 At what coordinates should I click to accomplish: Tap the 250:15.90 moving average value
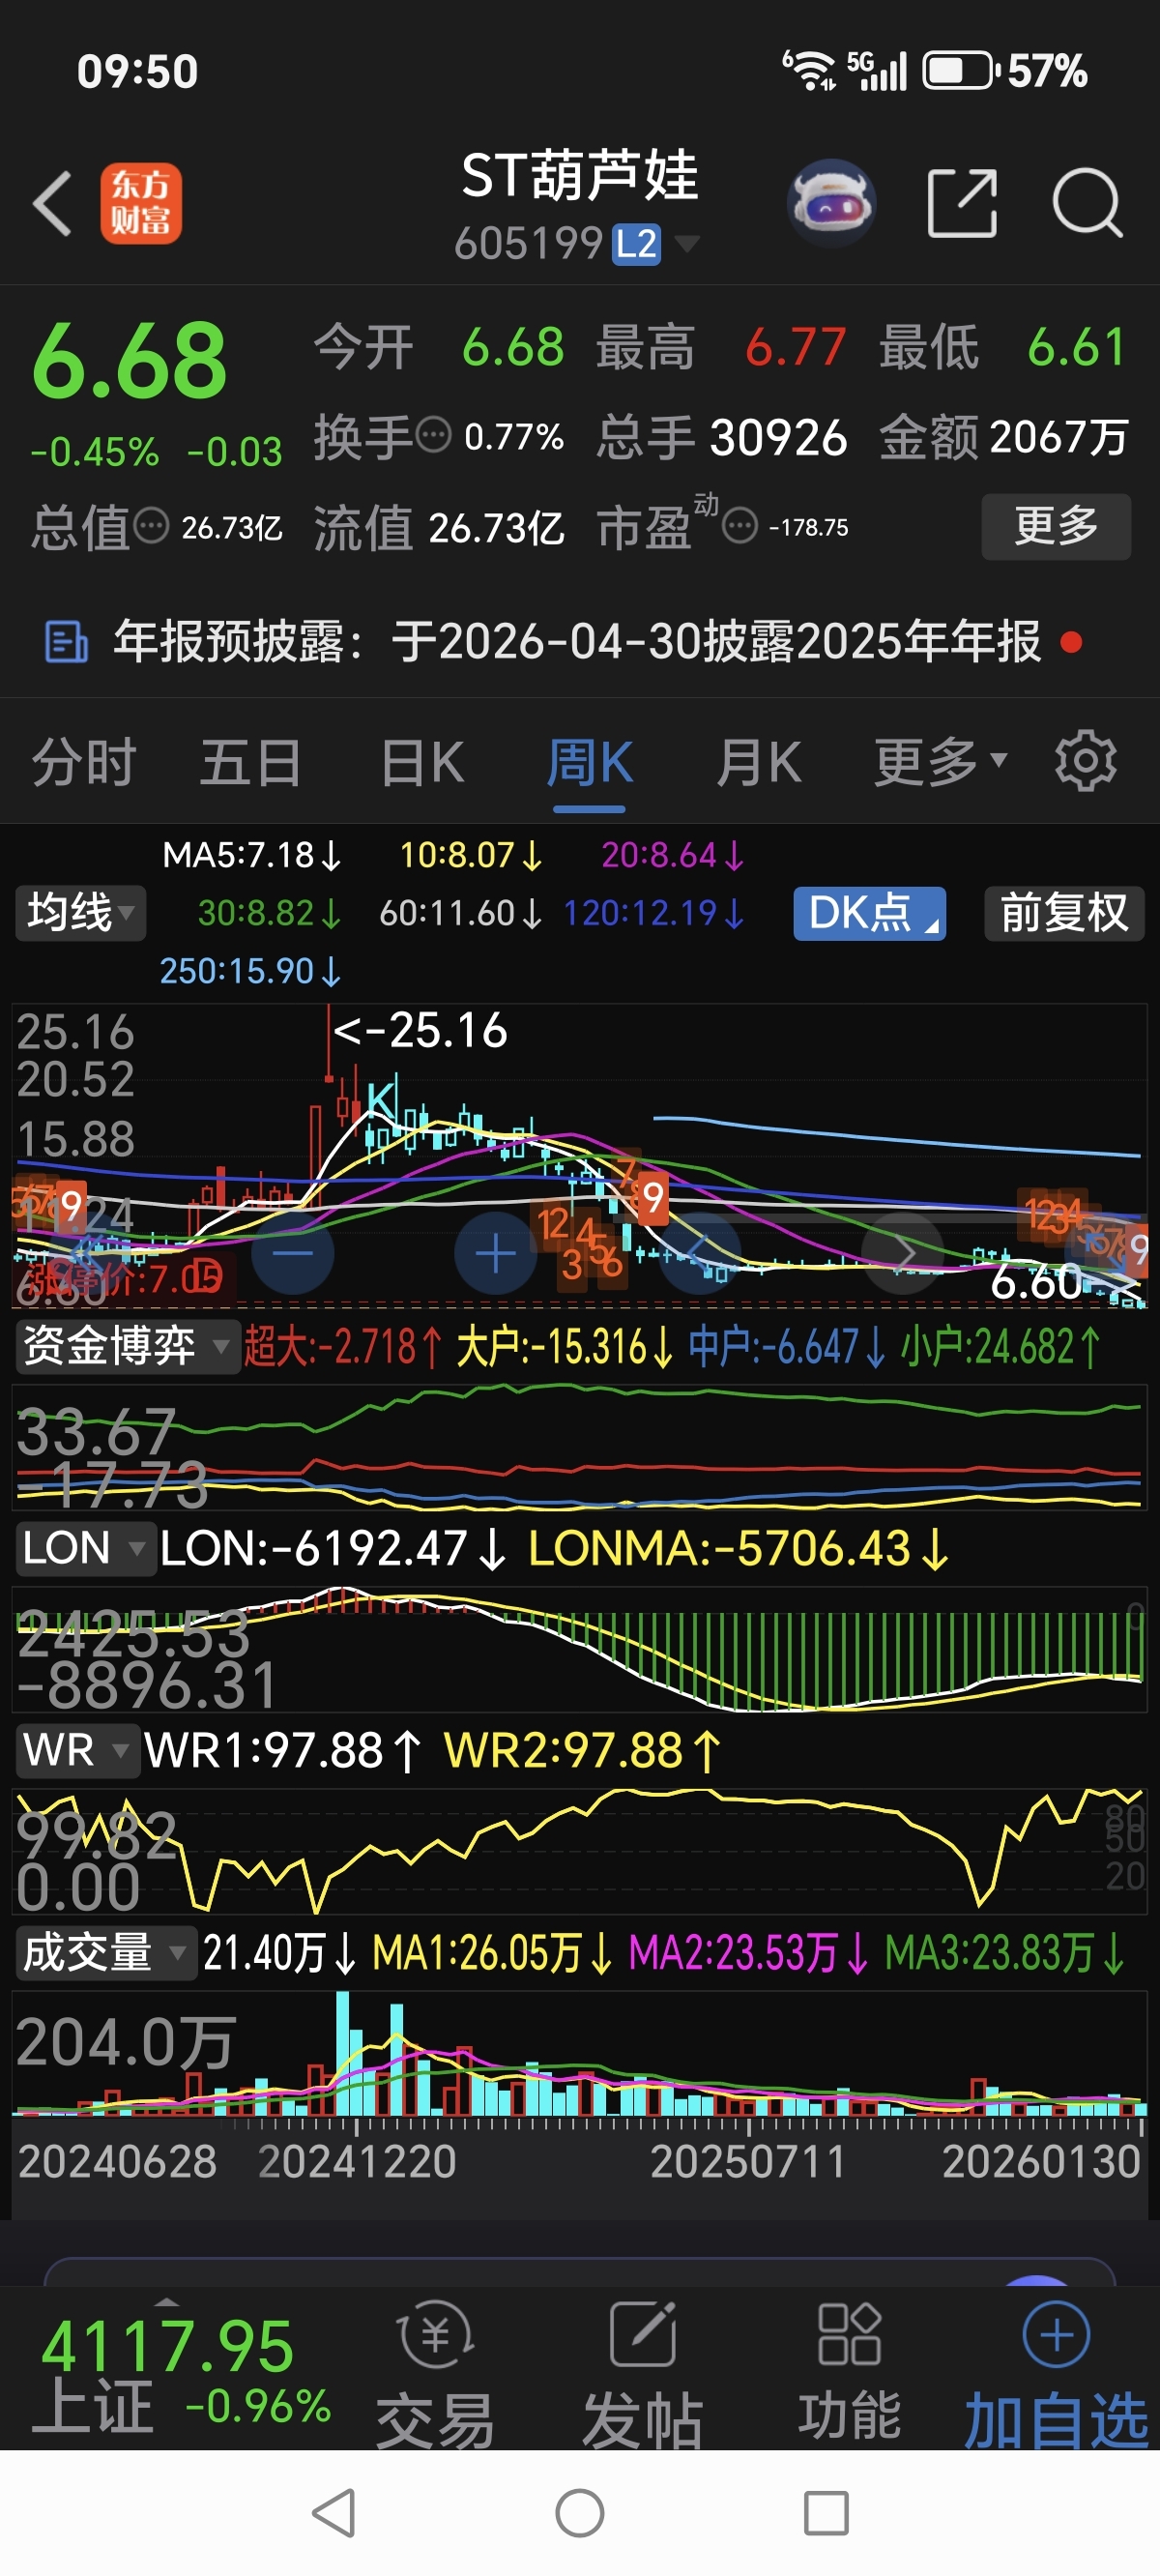click(x=251, y=971)
